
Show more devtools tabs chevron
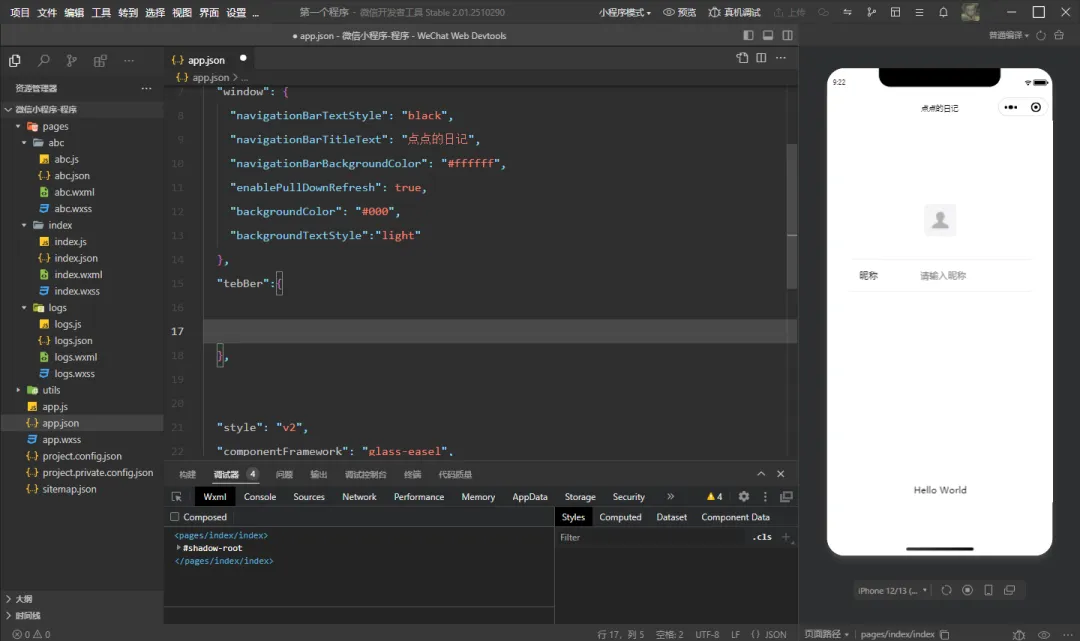coord(670,496)
